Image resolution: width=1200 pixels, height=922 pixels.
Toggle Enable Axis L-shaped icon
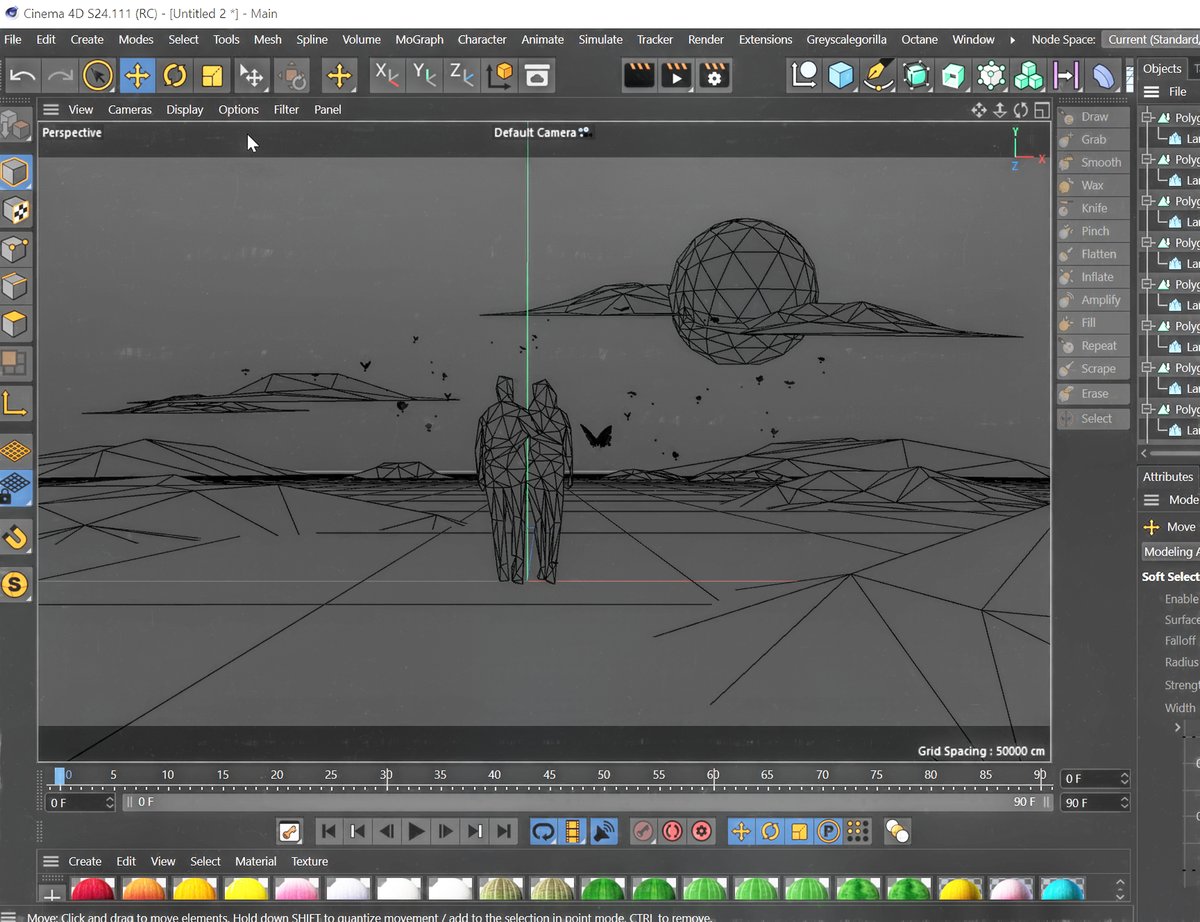pyautogui.click(x=15, y=404)
